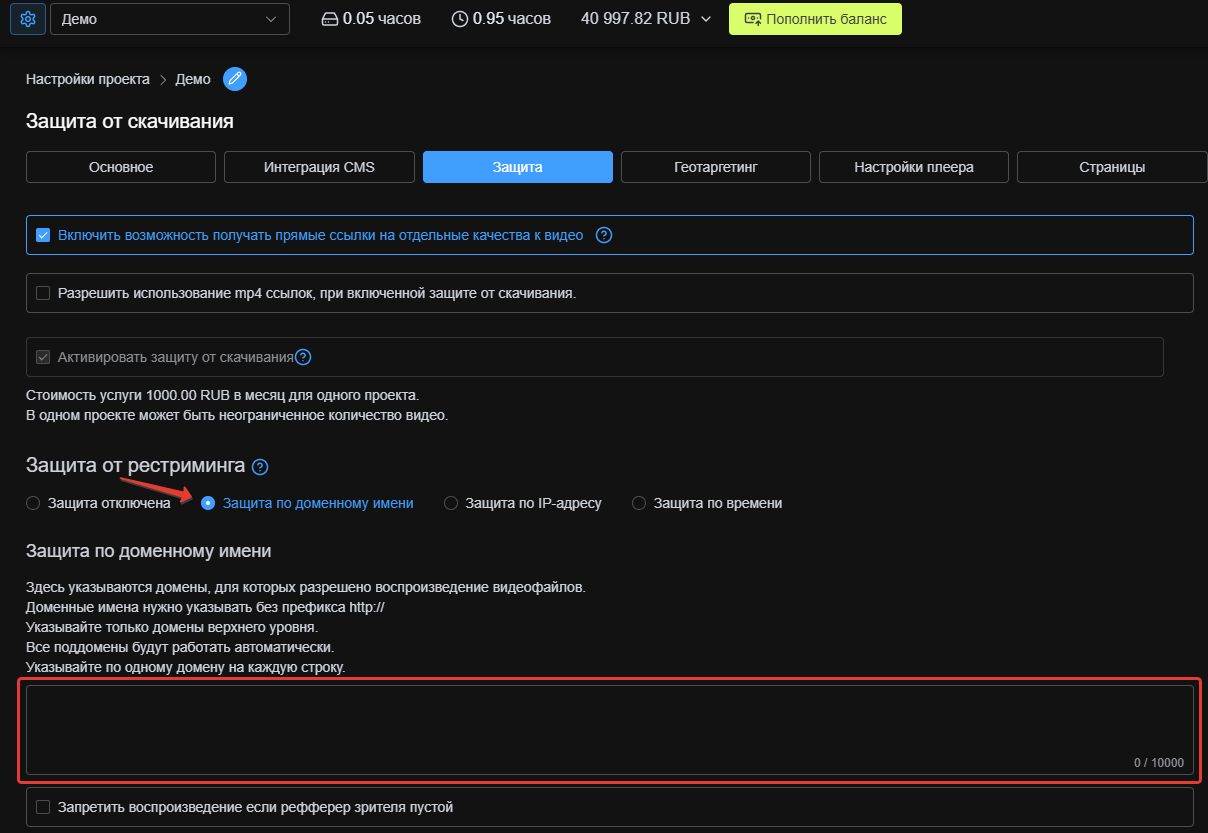This screenshot has height=833, width=1208.
Task: Click the storage disk icon beside 0.05 часов
Action: click(x=330, y=19)
